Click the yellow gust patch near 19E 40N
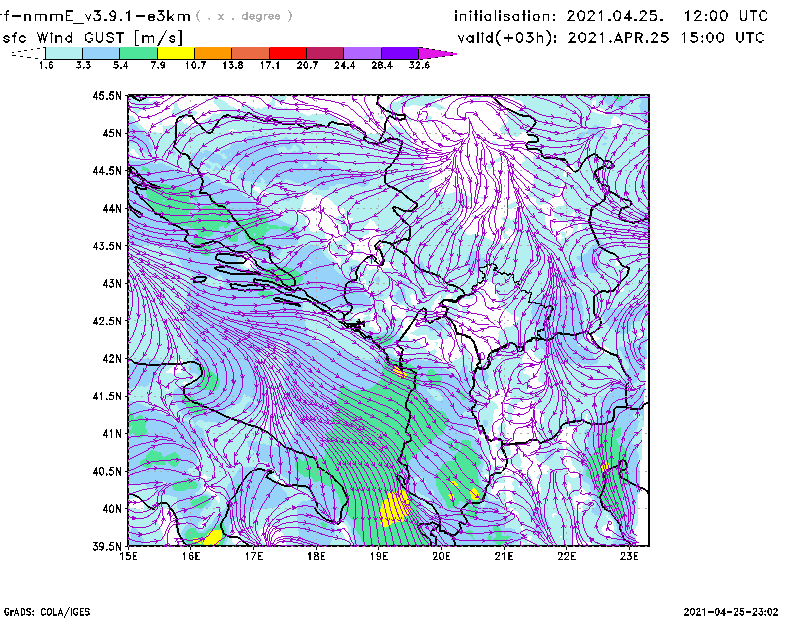This screenshot has width=800, height=618. [395, 508]
